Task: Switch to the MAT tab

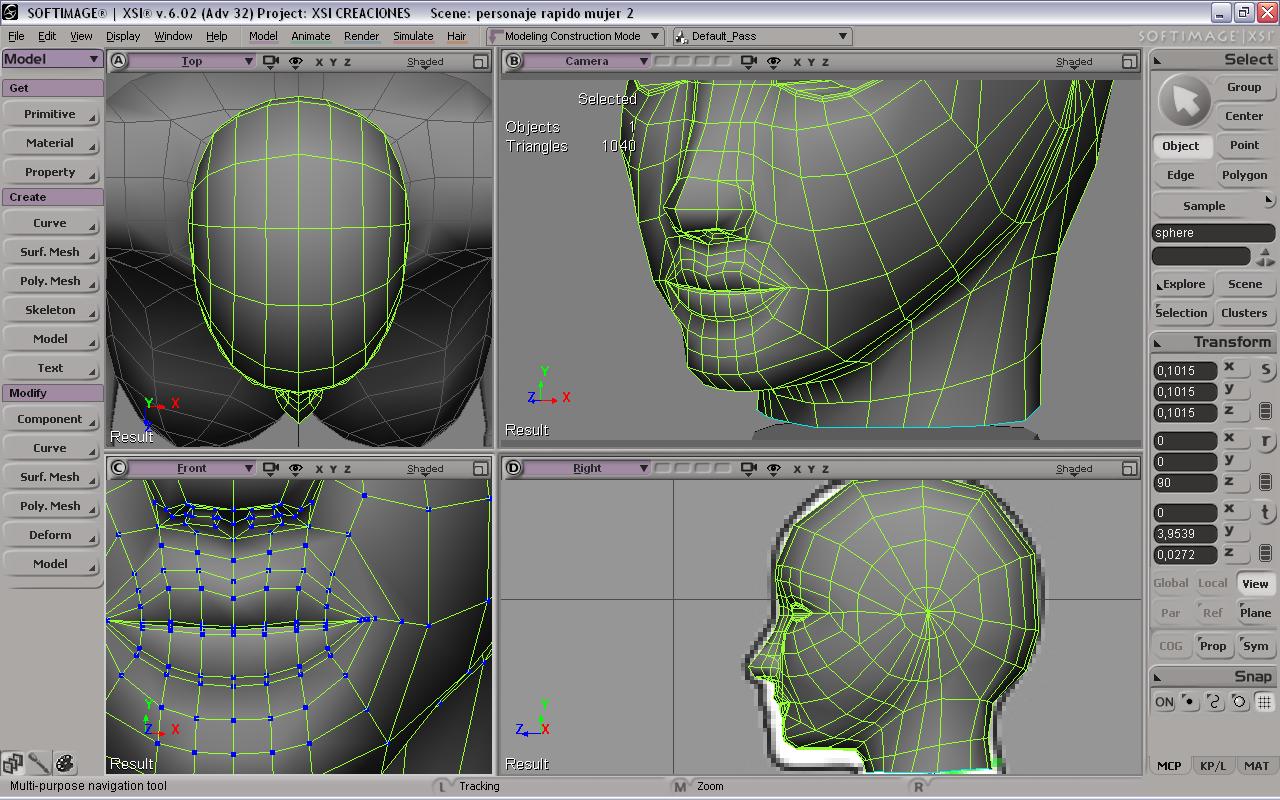Action: click(x=1256, y=766)
